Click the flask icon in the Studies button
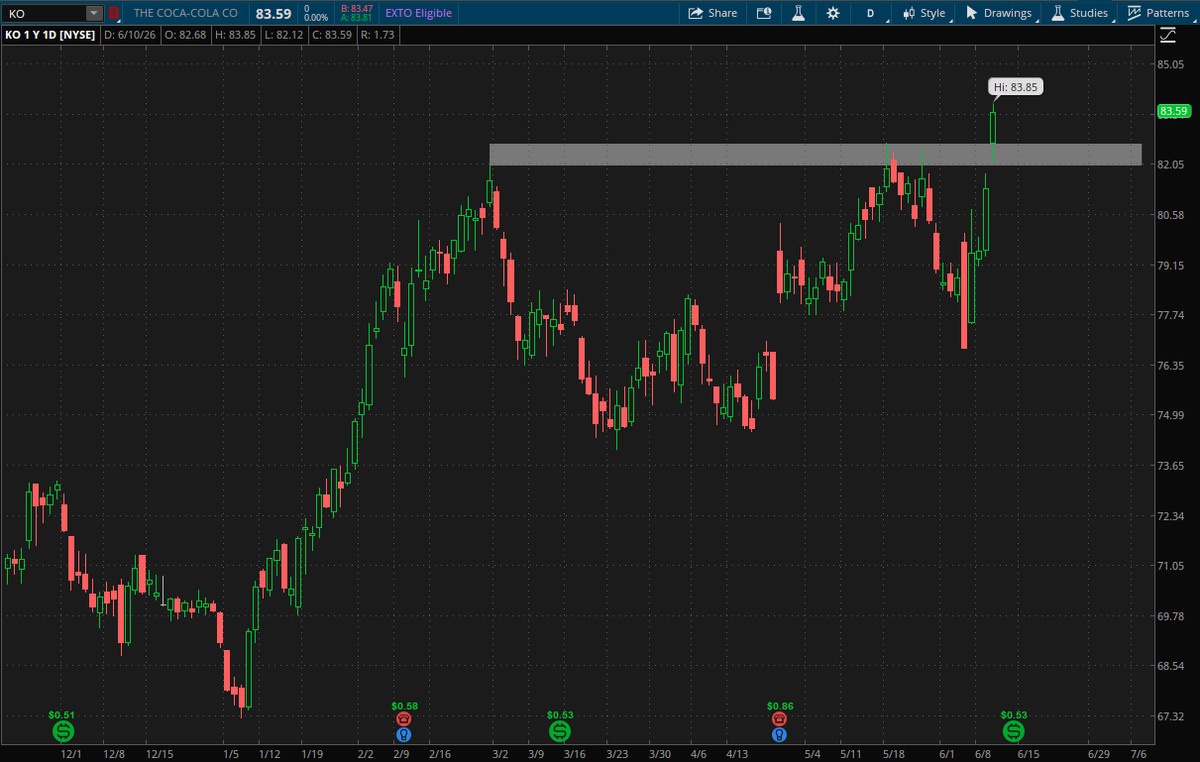The image size is (1200, 762). click(1058, 13)
